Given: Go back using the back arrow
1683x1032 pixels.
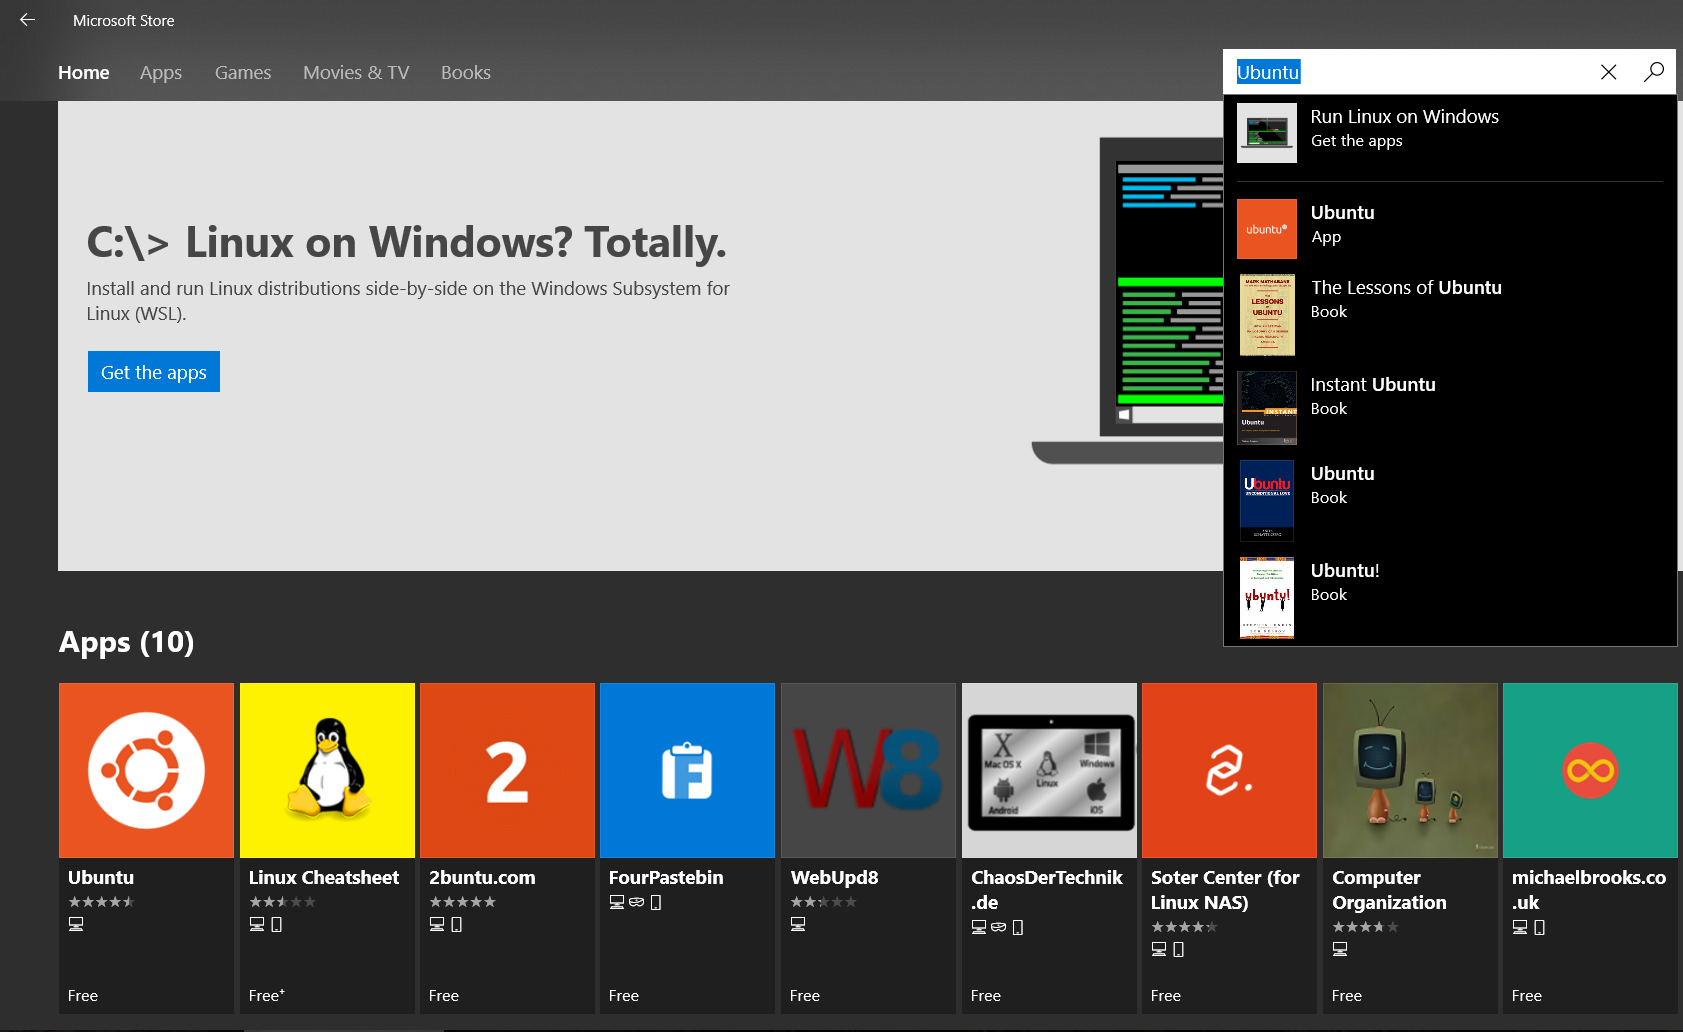Looking at the screenshot, I should click(27, 20).
